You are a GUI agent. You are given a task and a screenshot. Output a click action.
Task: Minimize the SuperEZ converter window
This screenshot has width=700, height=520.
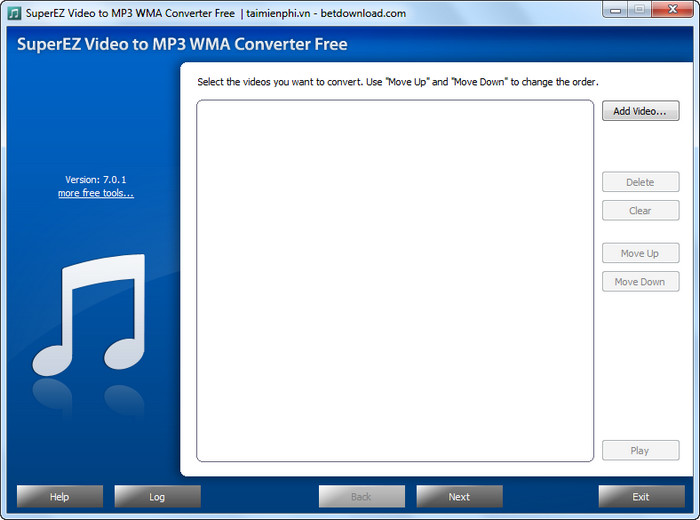click(615, 9)
